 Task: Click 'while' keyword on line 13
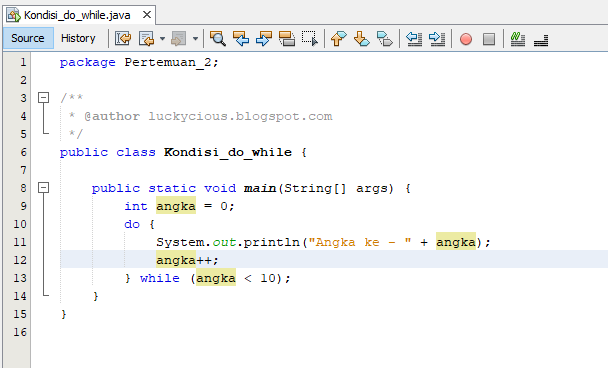(160, 278)
